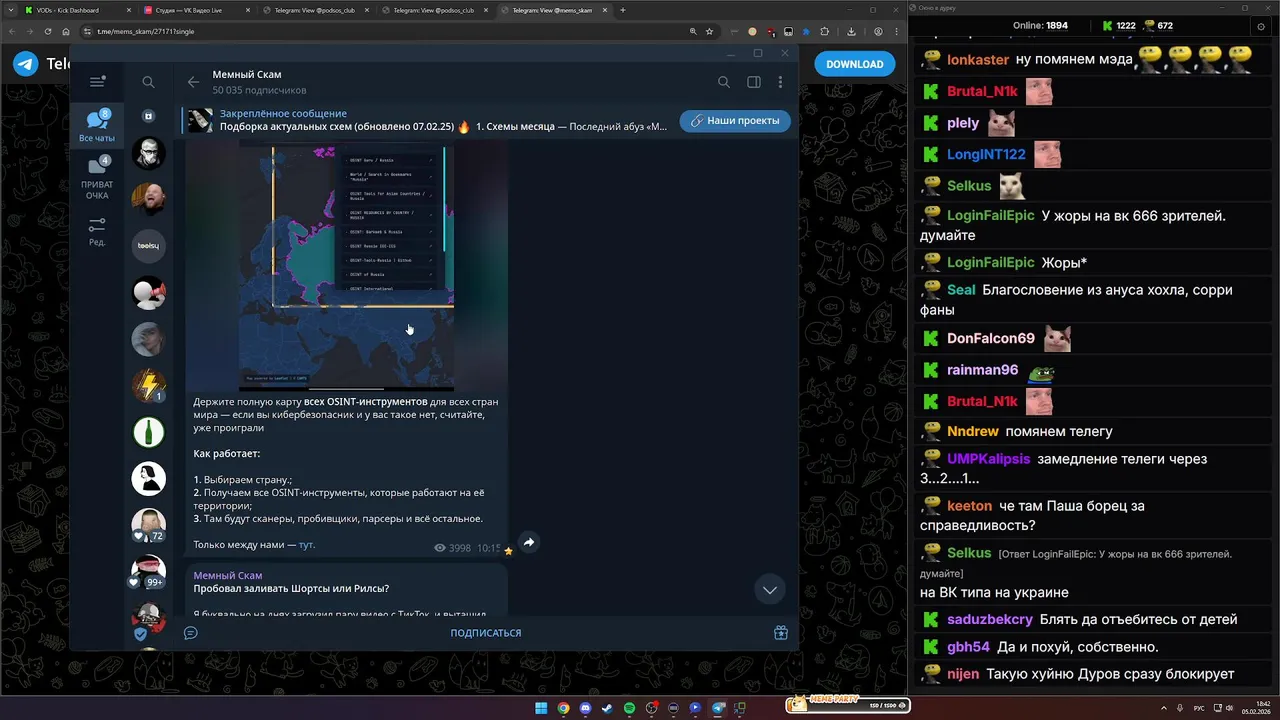Open the browser extensions puzzle icon

(824, 31)
